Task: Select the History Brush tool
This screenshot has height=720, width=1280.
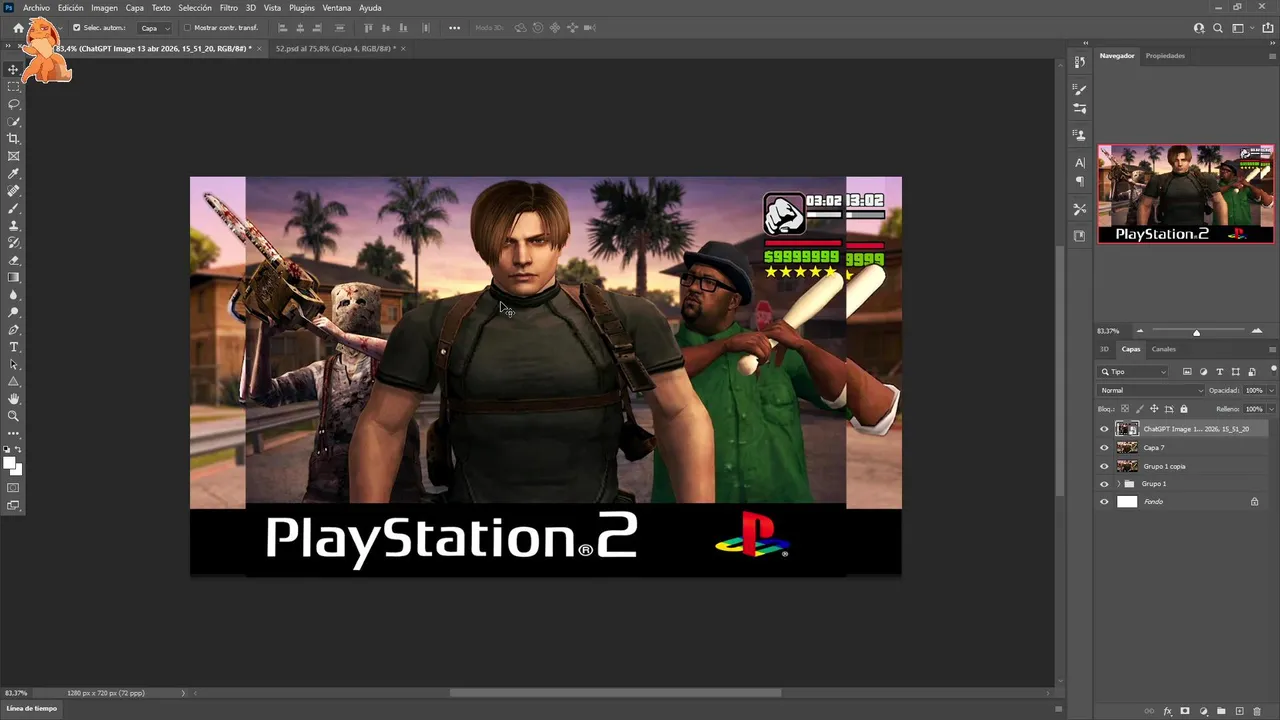Action: (x=13, y=243)
